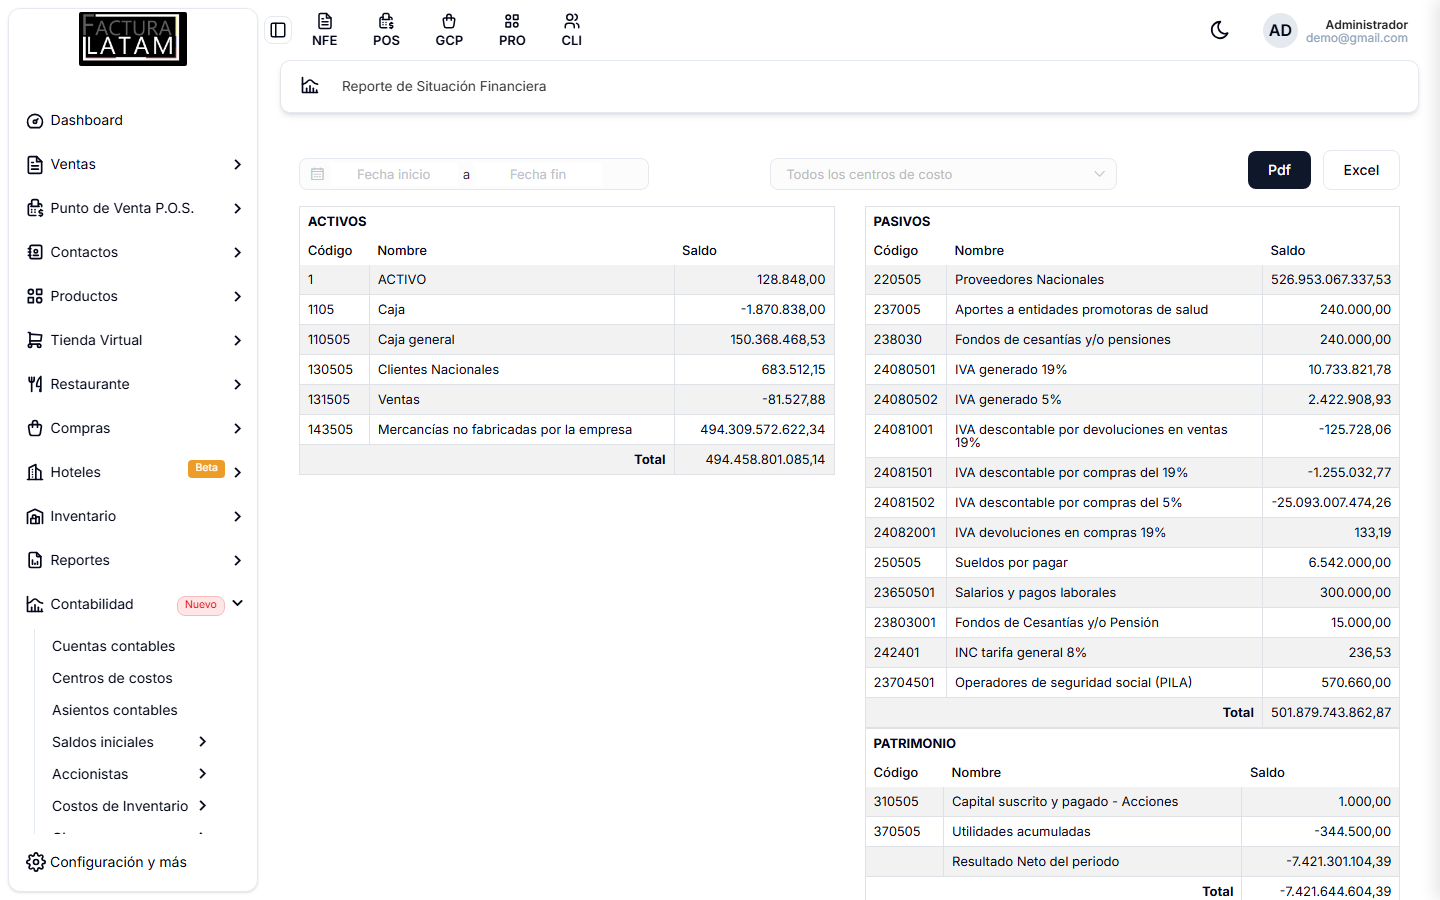Open the GCP shortcut icon
The image size is (1440, 900).
(x=449, y=30)
